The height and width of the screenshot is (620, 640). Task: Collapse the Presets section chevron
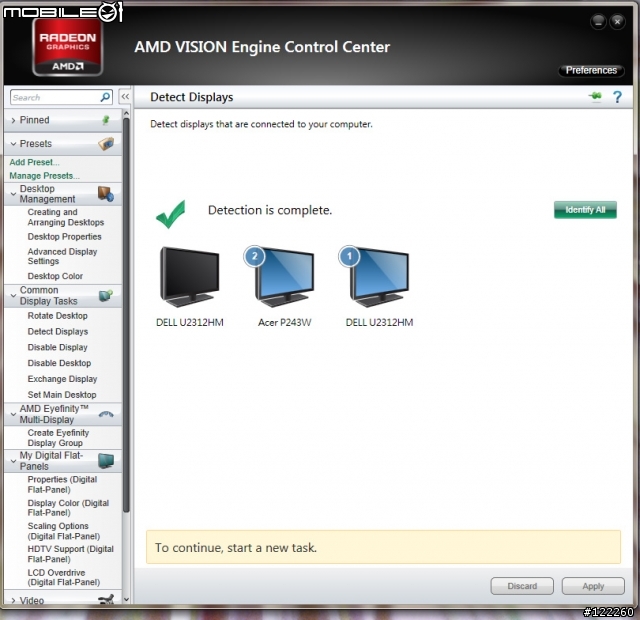point(13,144)
